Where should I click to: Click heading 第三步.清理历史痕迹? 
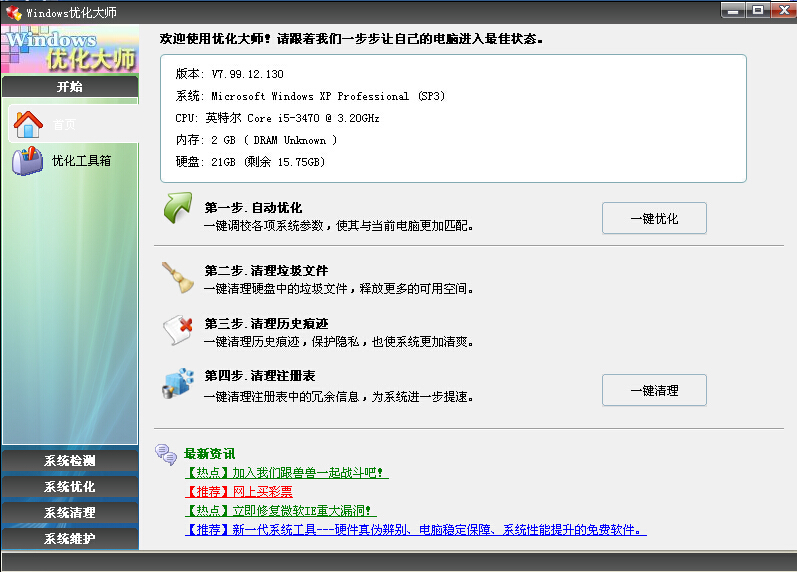pyautogui.click(x=266, y=323)
